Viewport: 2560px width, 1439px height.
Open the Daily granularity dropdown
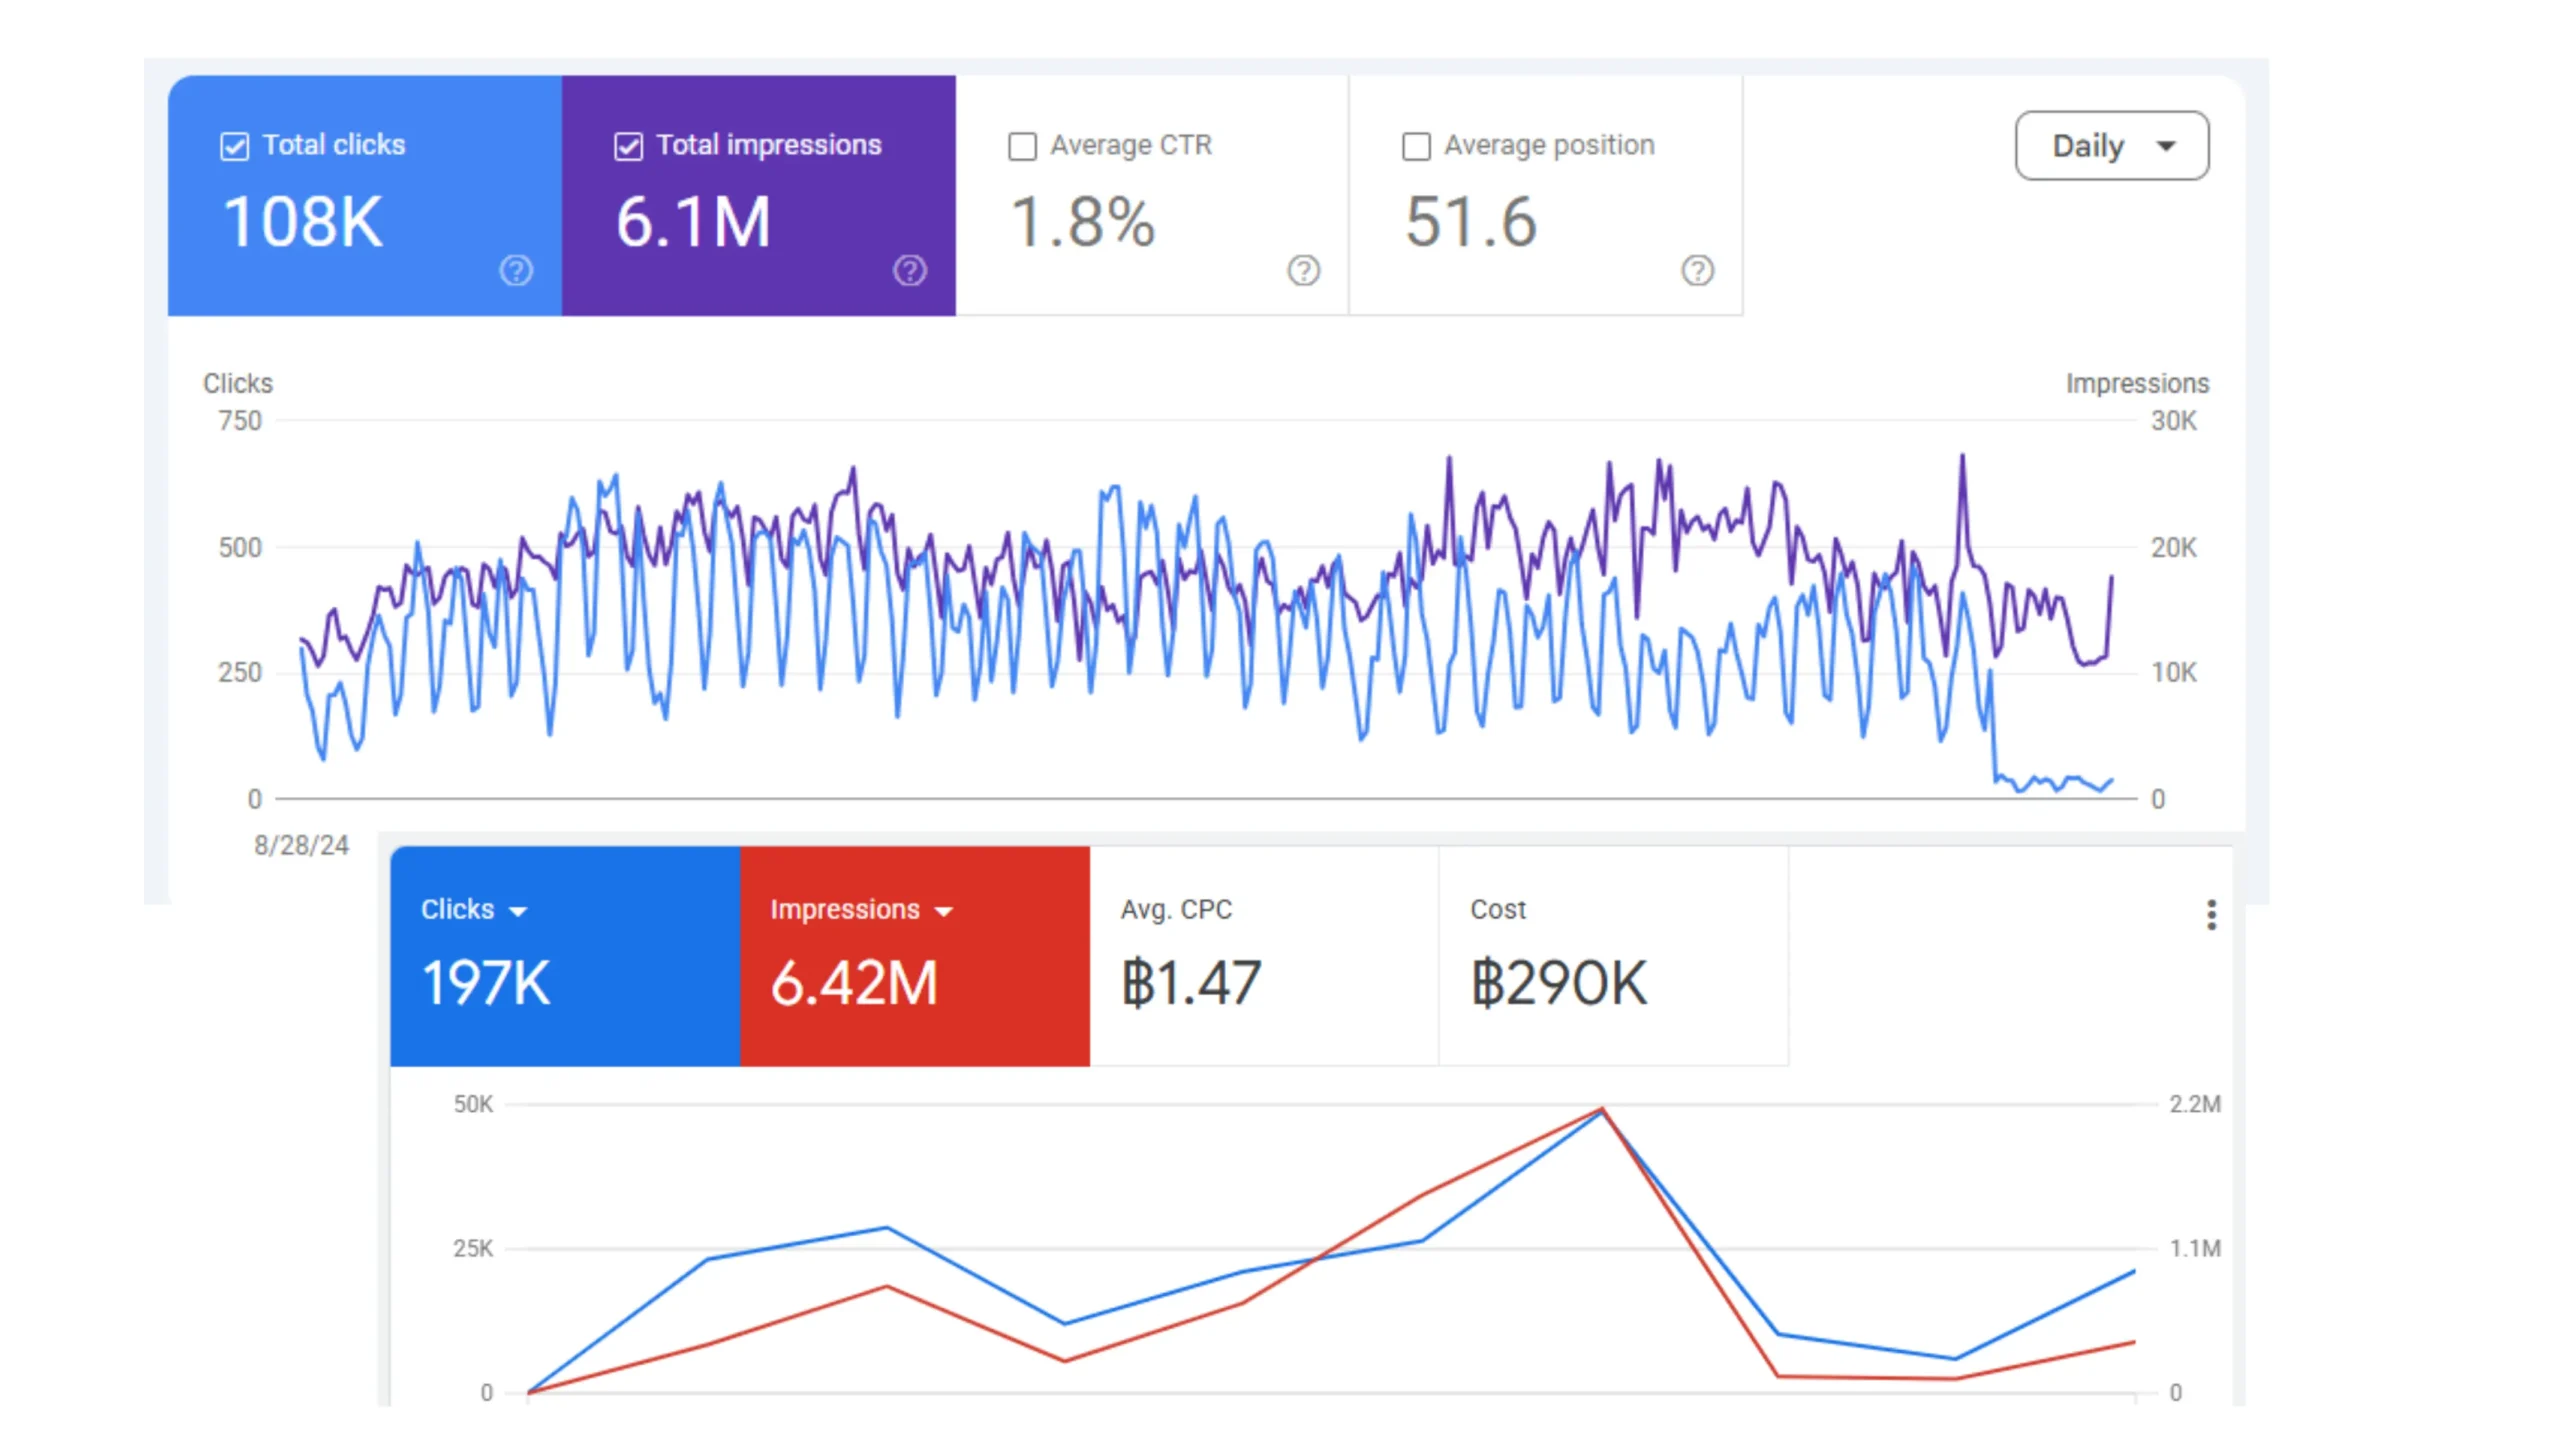[2111, 145]
